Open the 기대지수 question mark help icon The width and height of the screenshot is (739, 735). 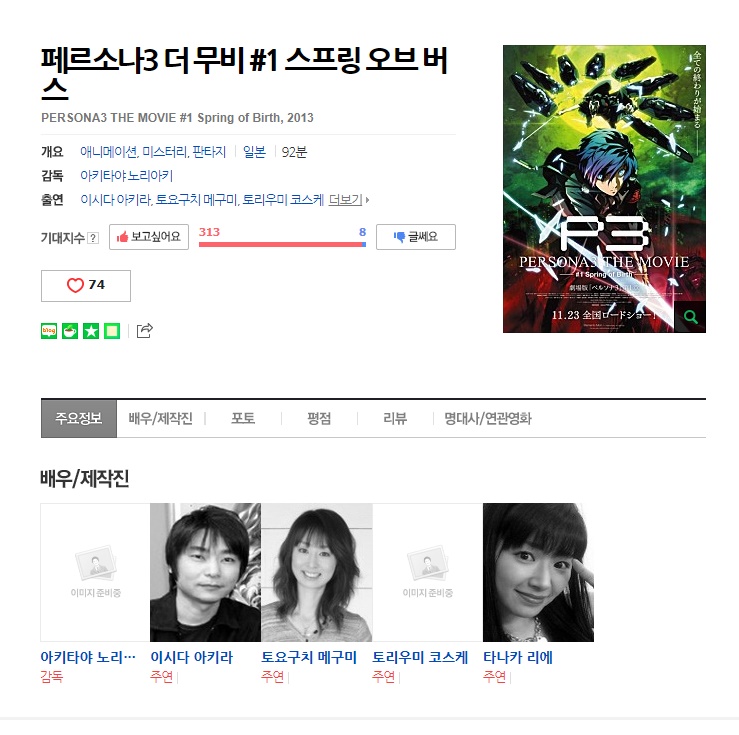93,238
